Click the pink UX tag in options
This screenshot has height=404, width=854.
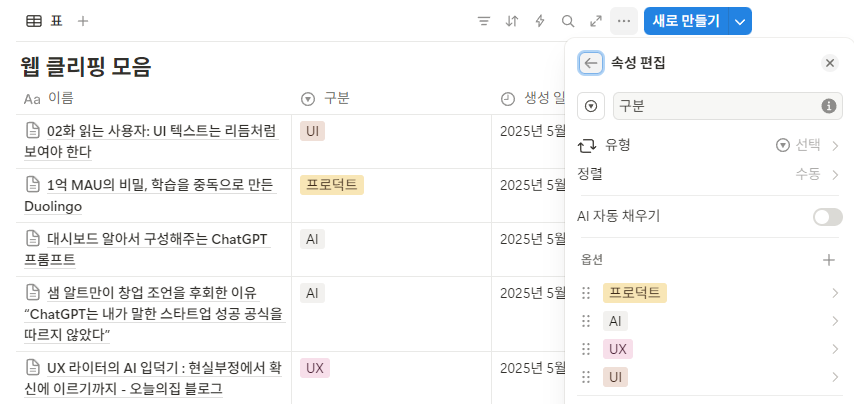pos(618,349)
